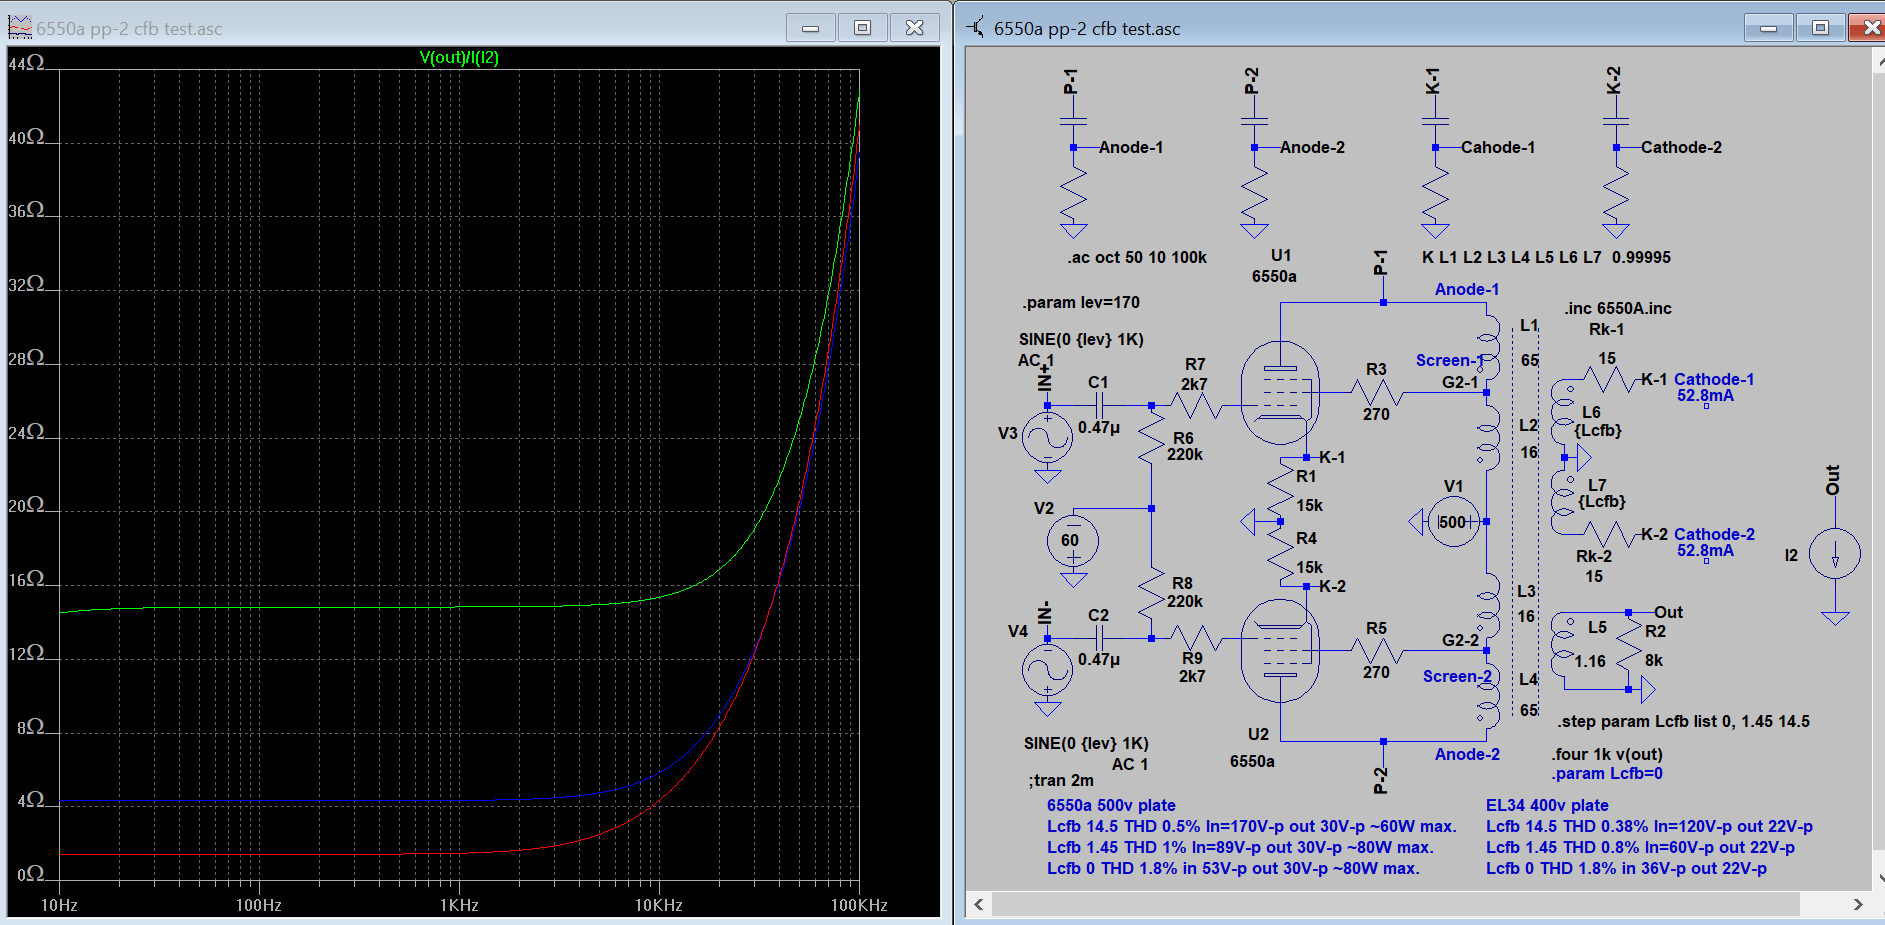This screenshot has height=925, width=1885.
Task: Select inductor L1 winding
Action: click(x=1489, y=348)
